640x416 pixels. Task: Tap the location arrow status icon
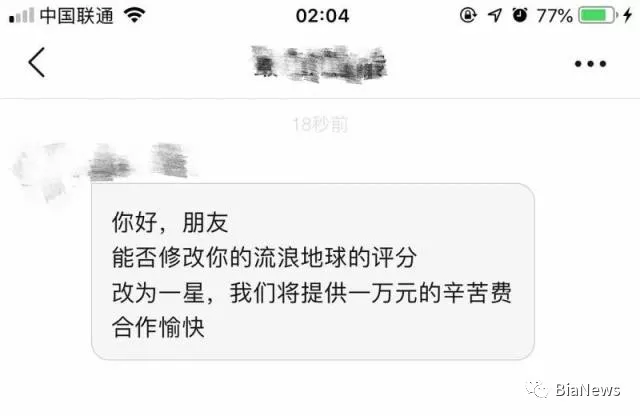coord(495,16)
